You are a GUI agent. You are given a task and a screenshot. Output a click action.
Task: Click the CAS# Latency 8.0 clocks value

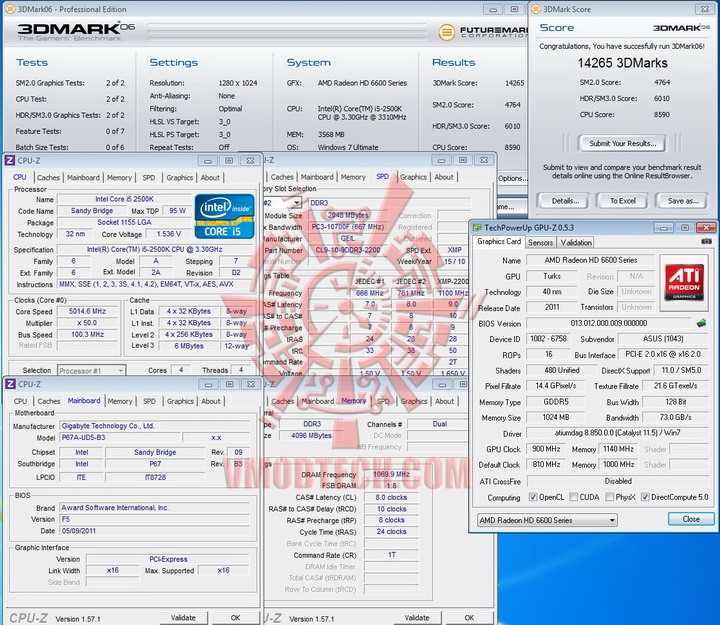click(391, 497)
